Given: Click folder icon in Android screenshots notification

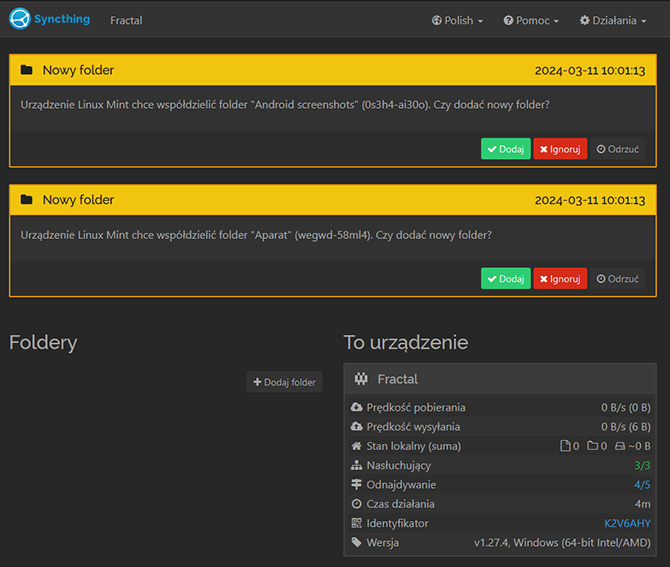Looking at the screenshot, I should 26,70.
